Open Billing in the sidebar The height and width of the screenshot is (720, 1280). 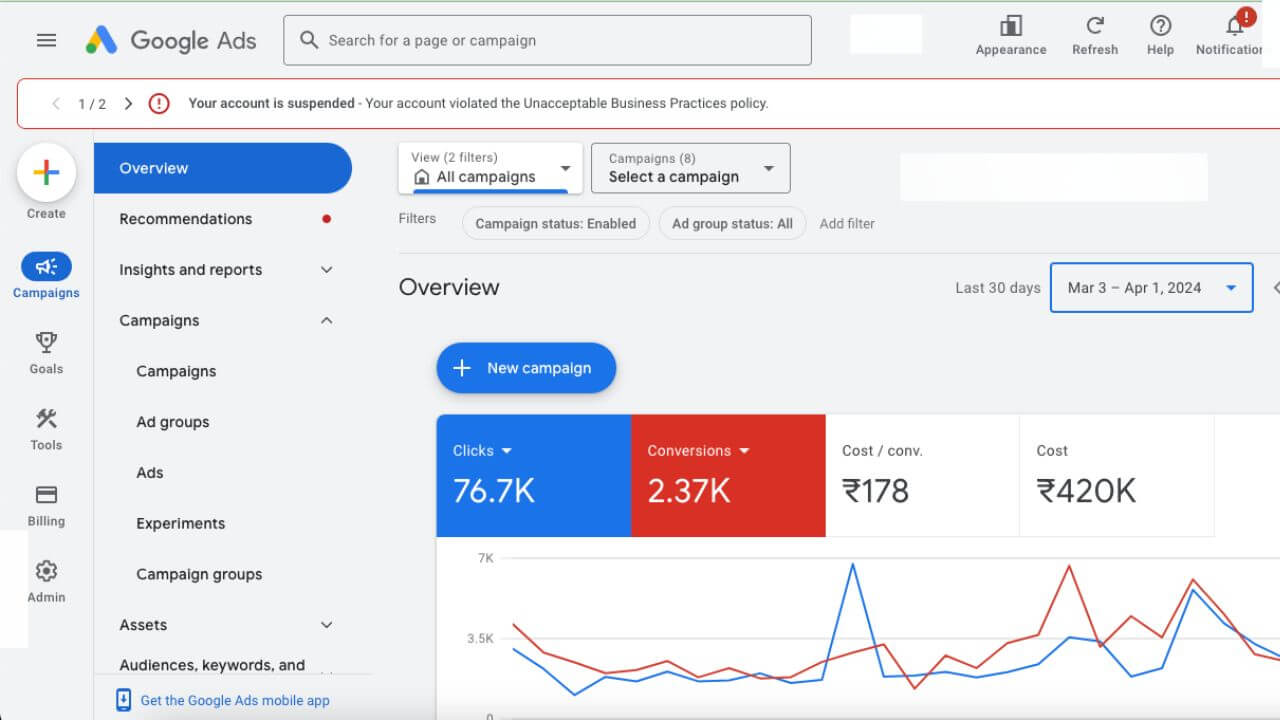pyautogui.click(x=46, y=505)
